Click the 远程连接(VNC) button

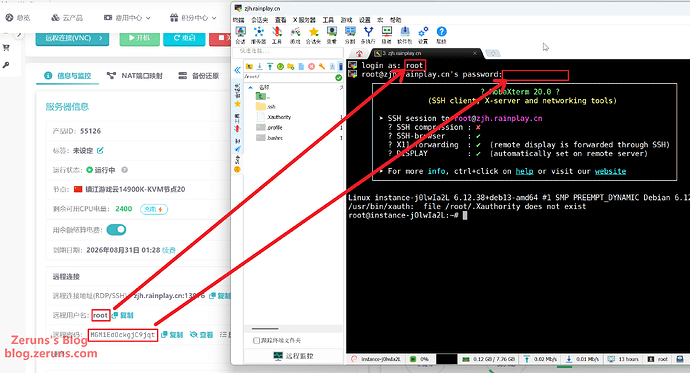(72, 38)
